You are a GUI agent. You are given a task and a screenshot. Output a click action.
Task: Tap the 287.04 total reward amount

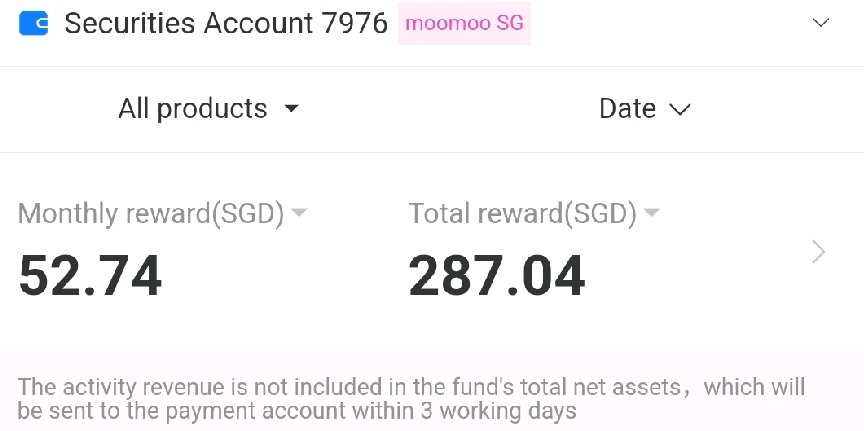tap(496, 276)
